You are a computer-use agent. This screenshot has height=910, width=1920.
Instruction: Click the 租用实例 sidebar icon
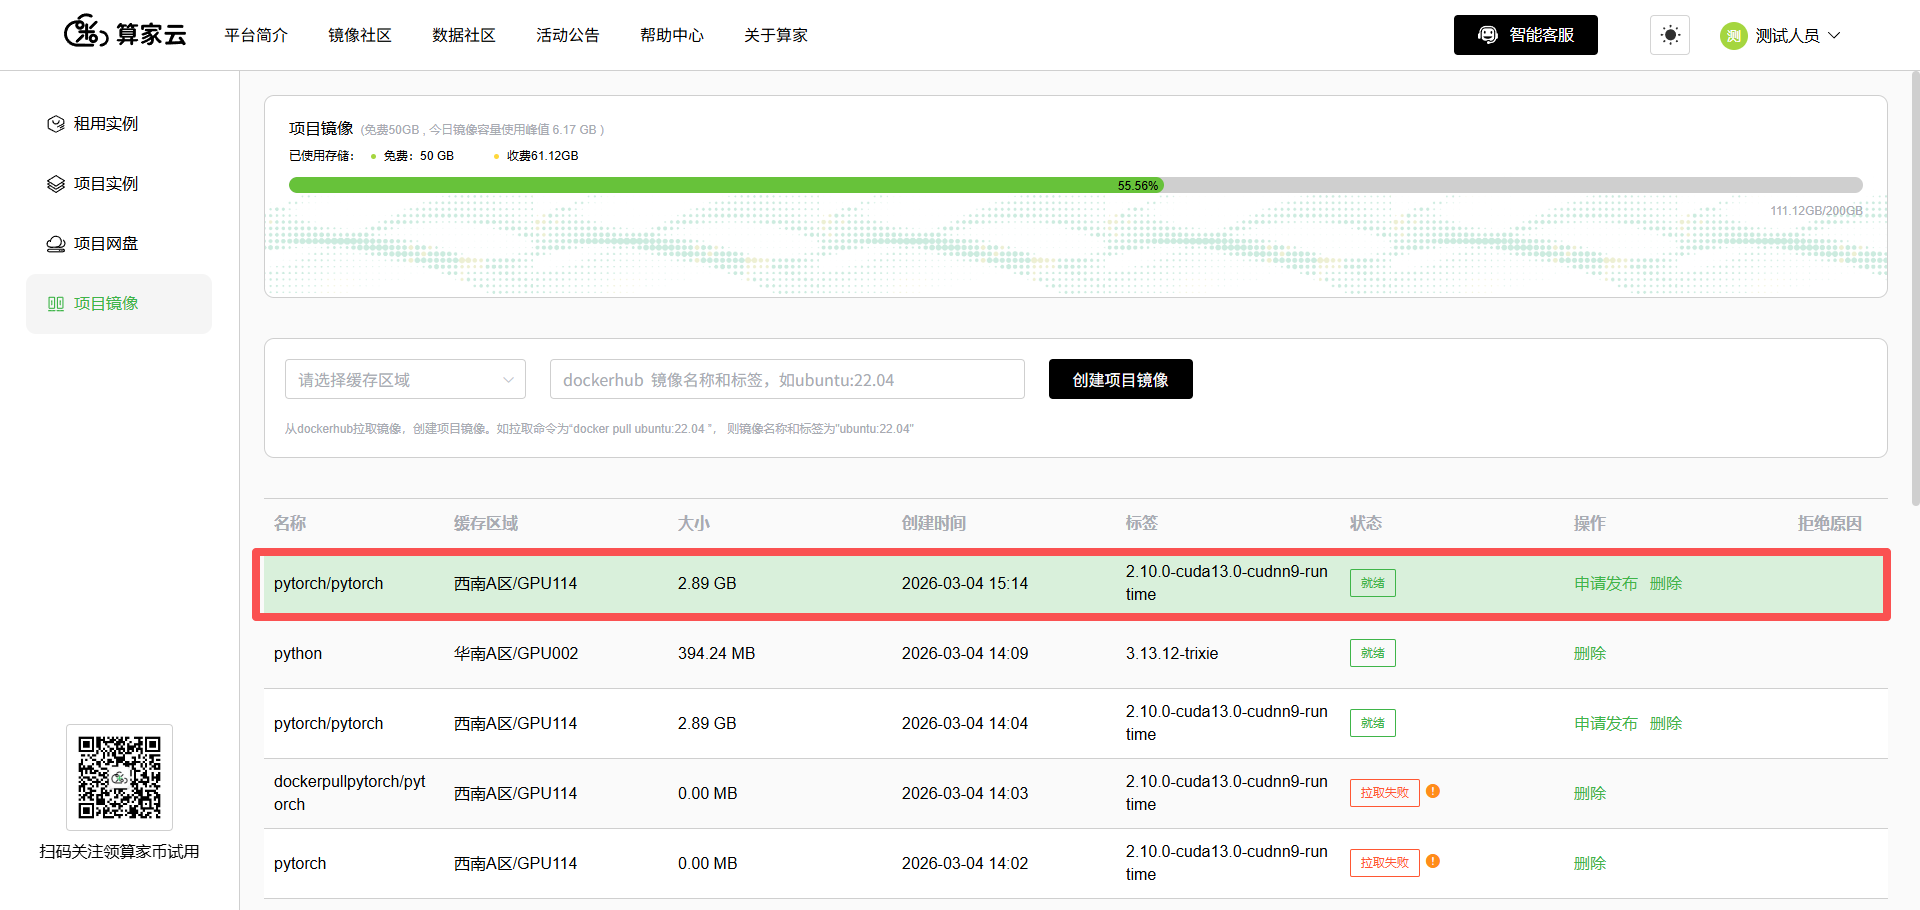click(56, 124)
